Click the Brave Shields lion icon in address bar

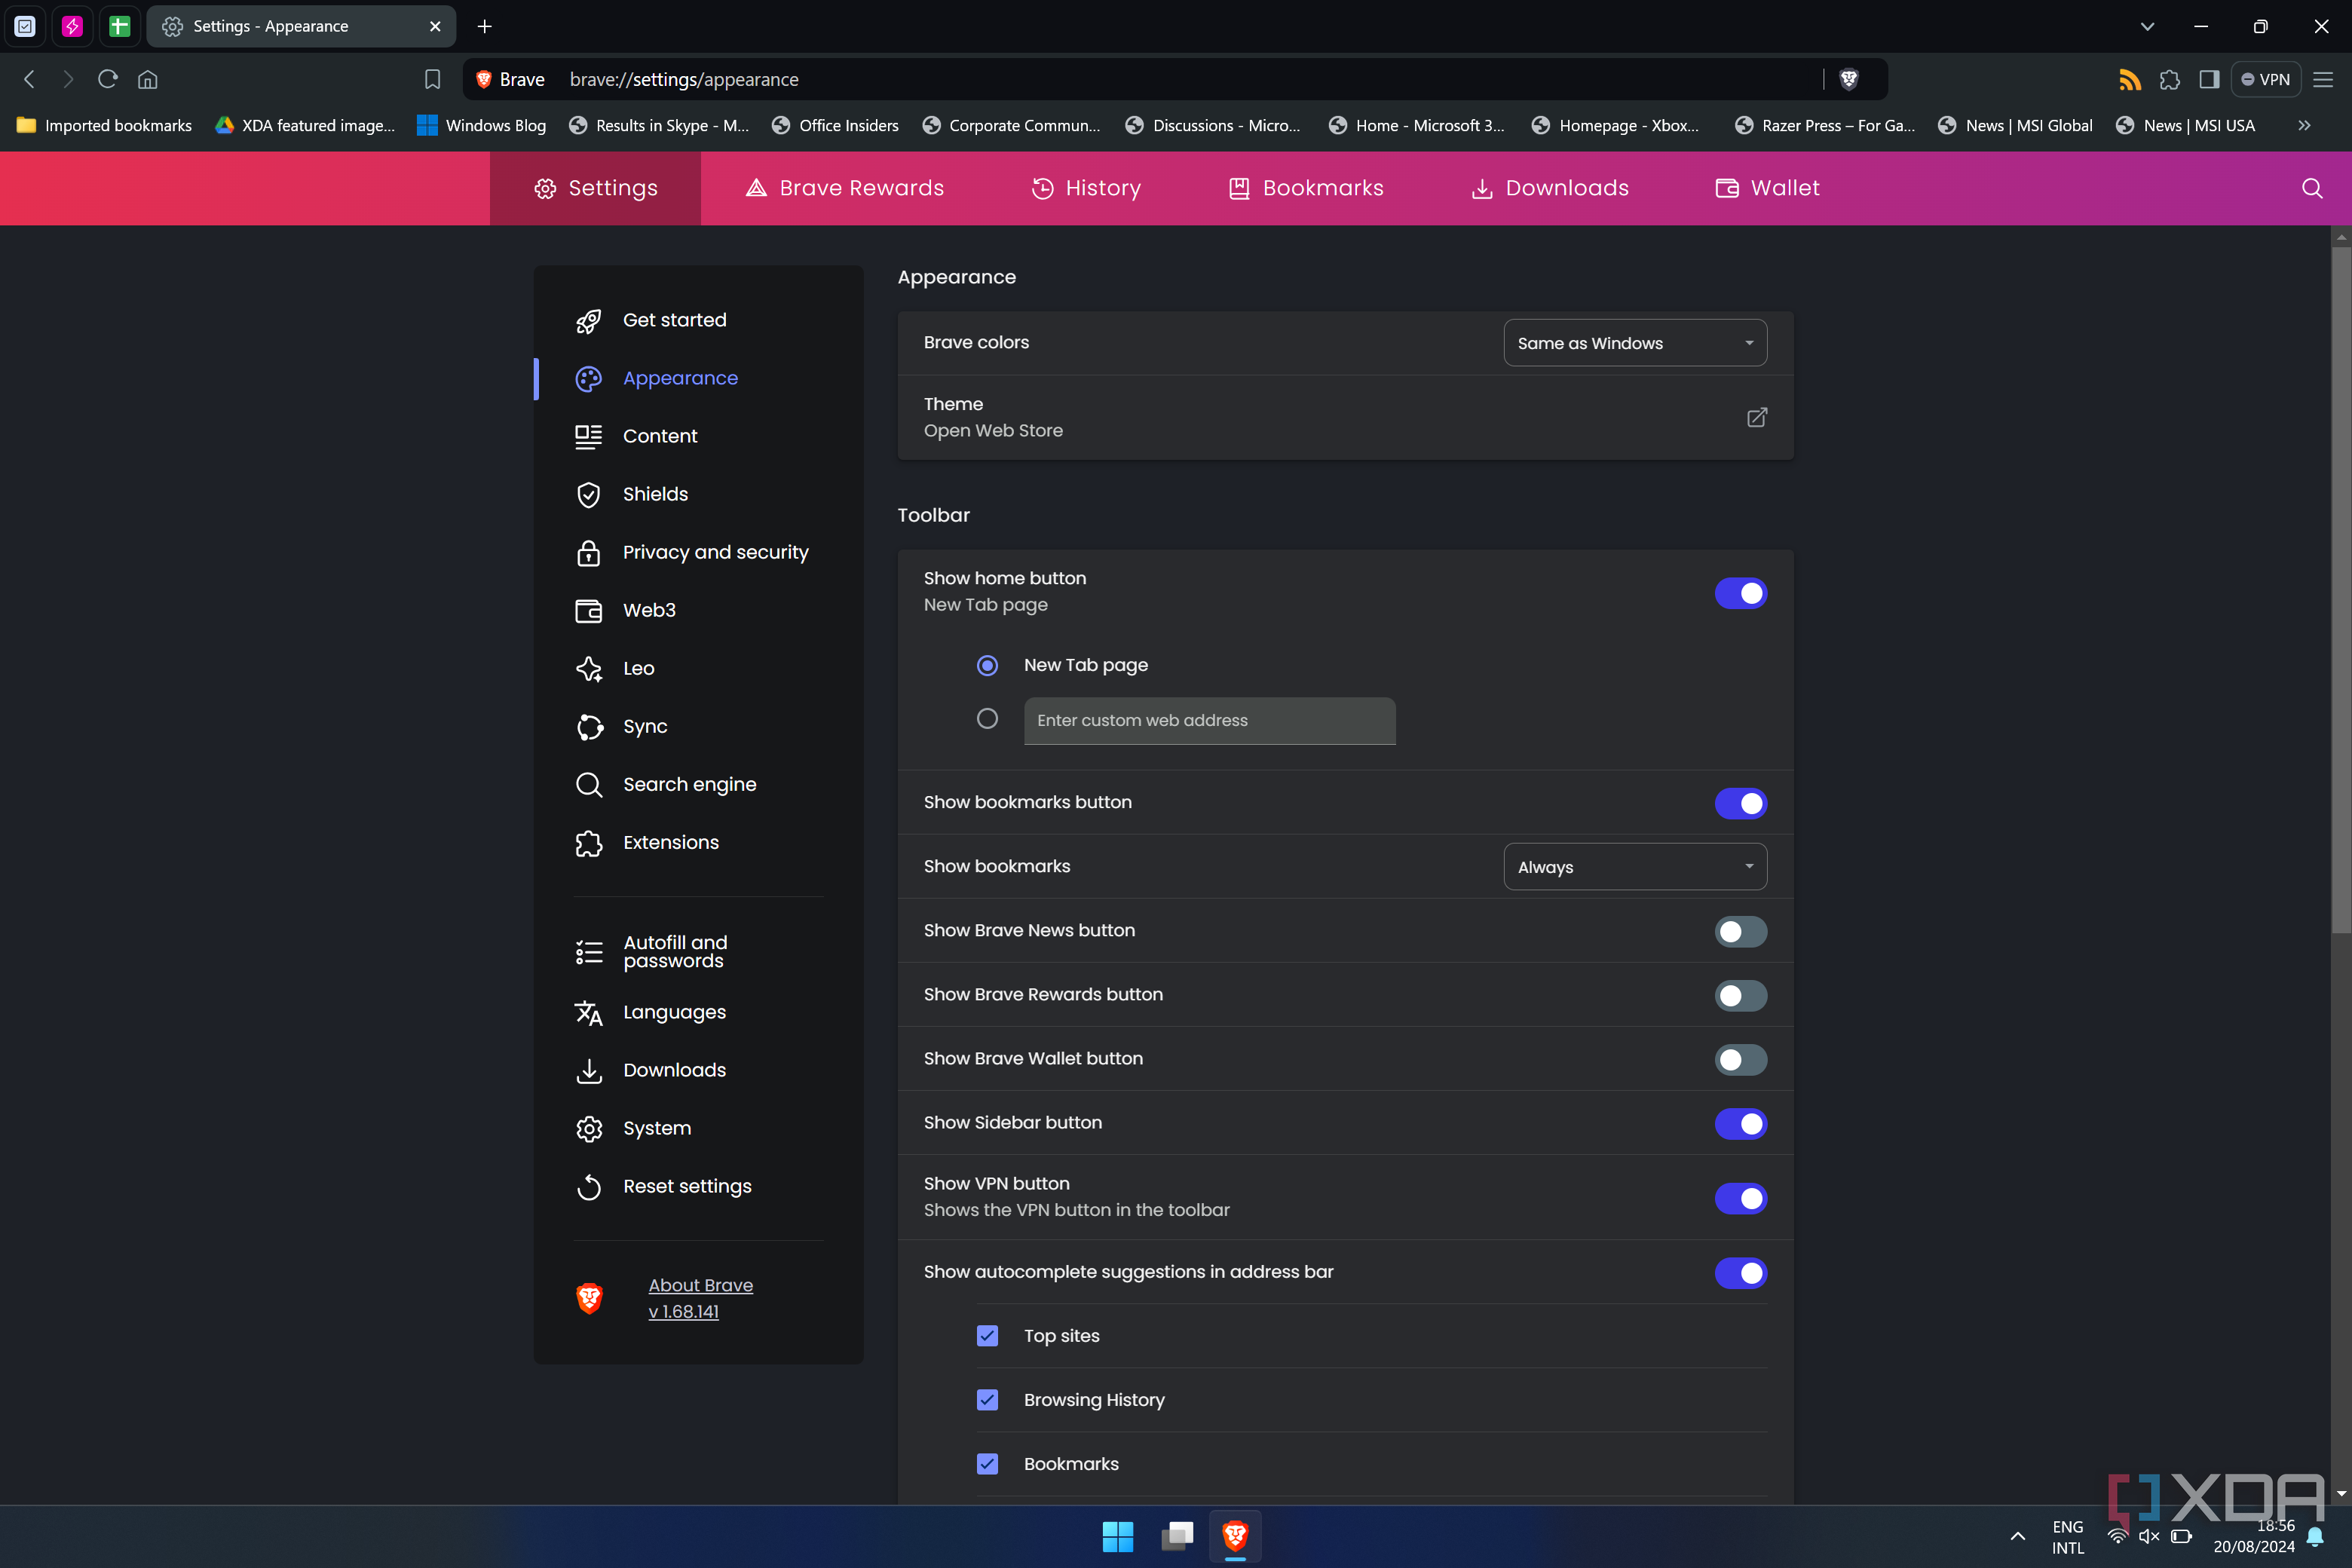click(x=1849, y=79)
